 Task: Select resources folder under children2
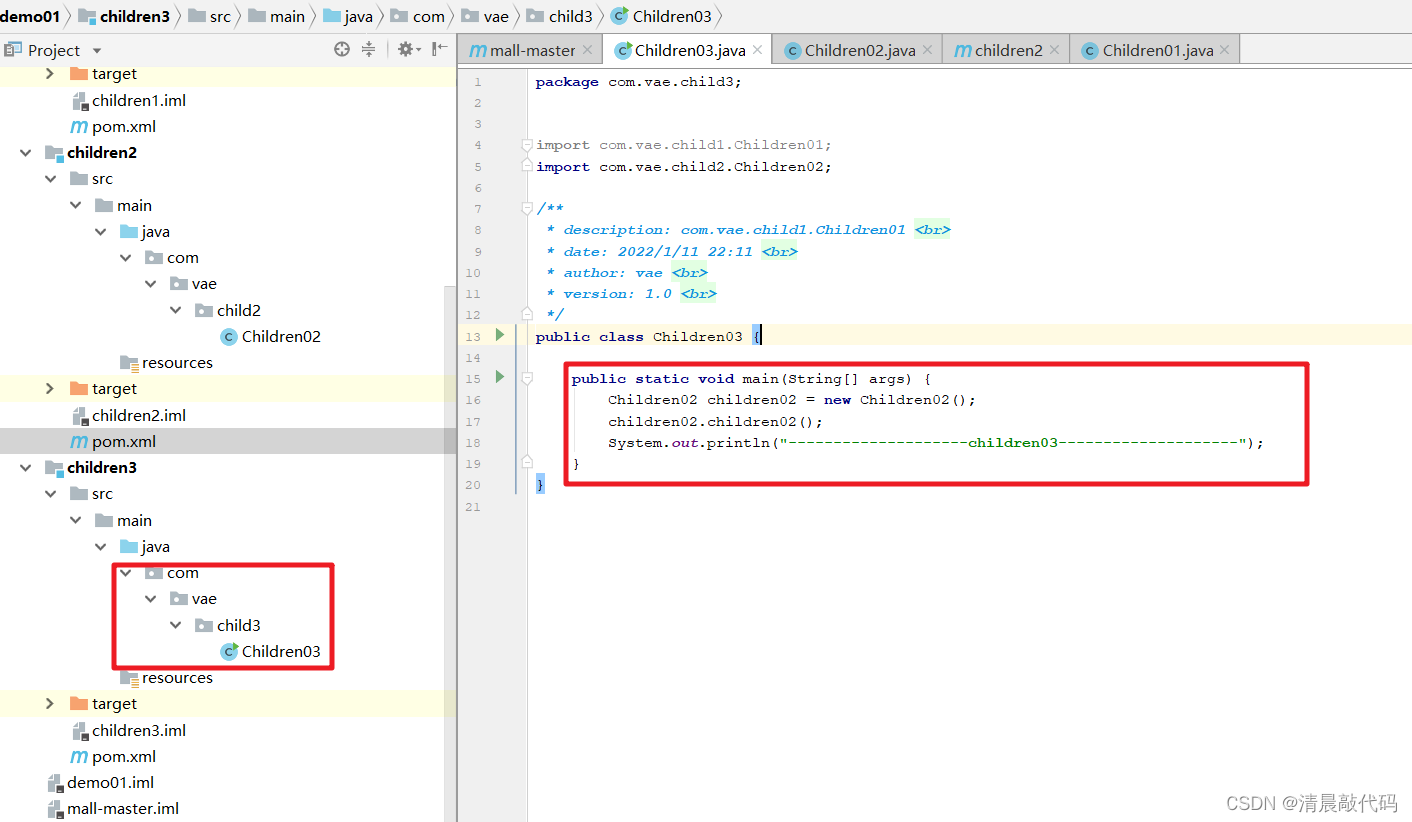[166, 362]
